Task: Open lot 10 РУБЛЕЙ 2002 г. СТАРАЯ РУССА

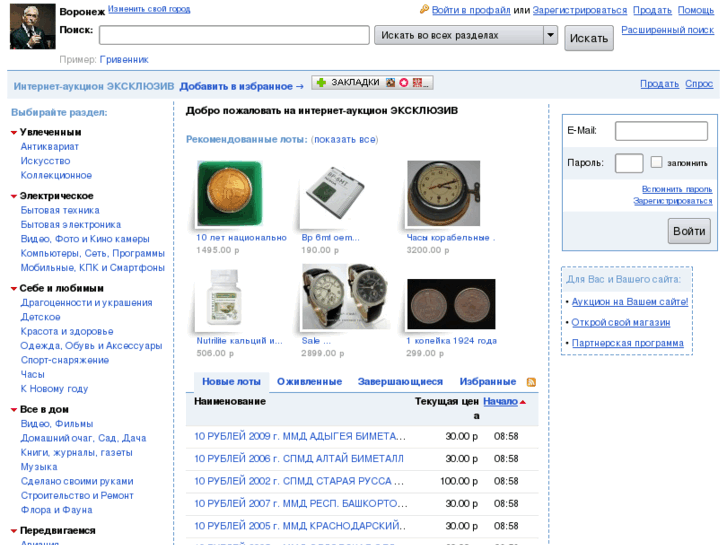Action: point(299,481)
